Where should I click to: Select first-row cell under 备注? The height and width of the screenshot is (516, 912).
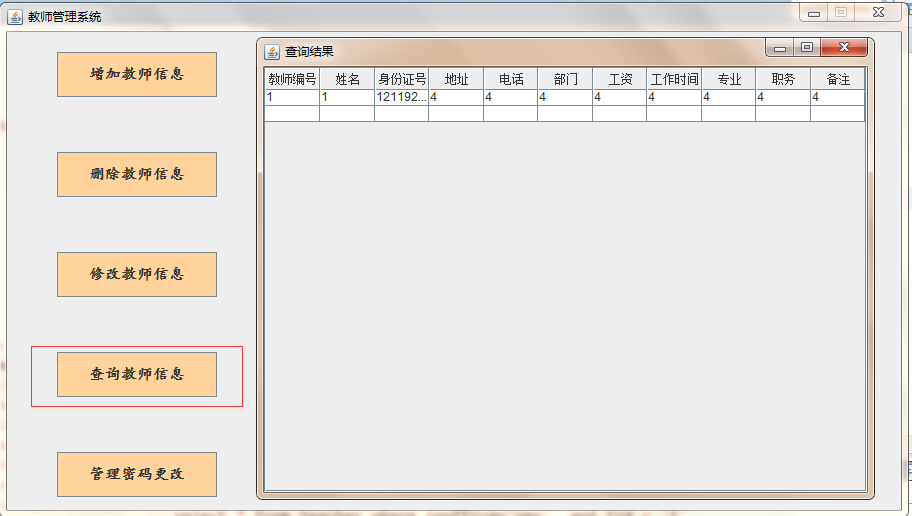click(x=838, y=97)
